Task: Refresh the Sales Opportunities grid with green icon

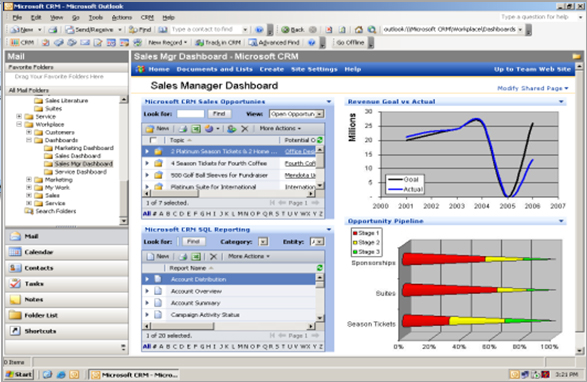Action: (x=320, y=140)
